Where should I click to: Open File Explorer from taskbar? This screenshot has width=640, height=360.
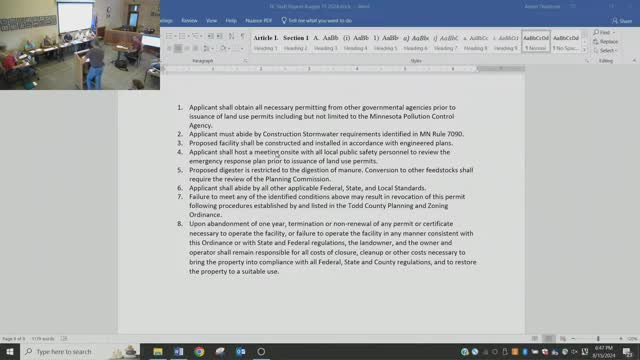click(x=158, y=351)
